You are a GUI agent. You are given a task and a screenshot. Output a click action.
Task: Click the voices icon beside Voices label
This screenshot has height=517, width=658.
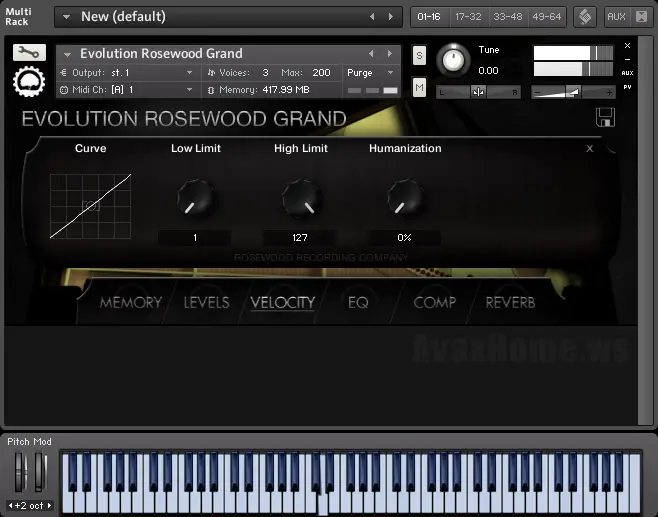[x=211, y=73]
